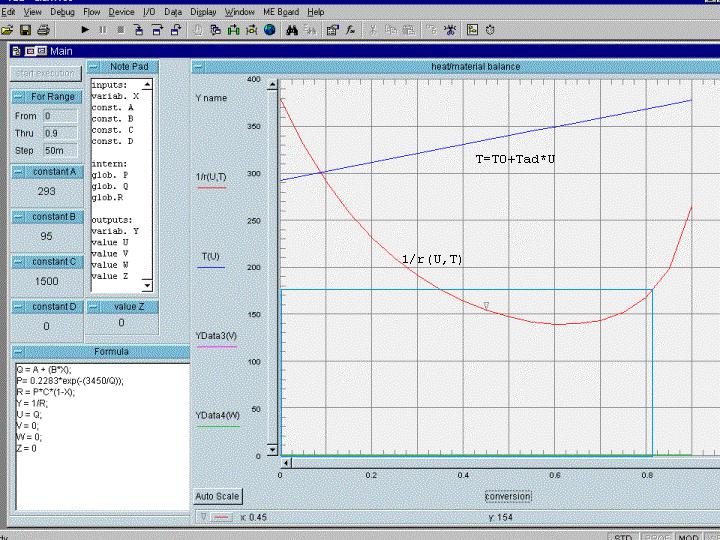This screenshot has width=720, height=540.
Task: Click the red 1/r(U,T) trace color line
Action: pyautogui.click(x=210, y=187)
